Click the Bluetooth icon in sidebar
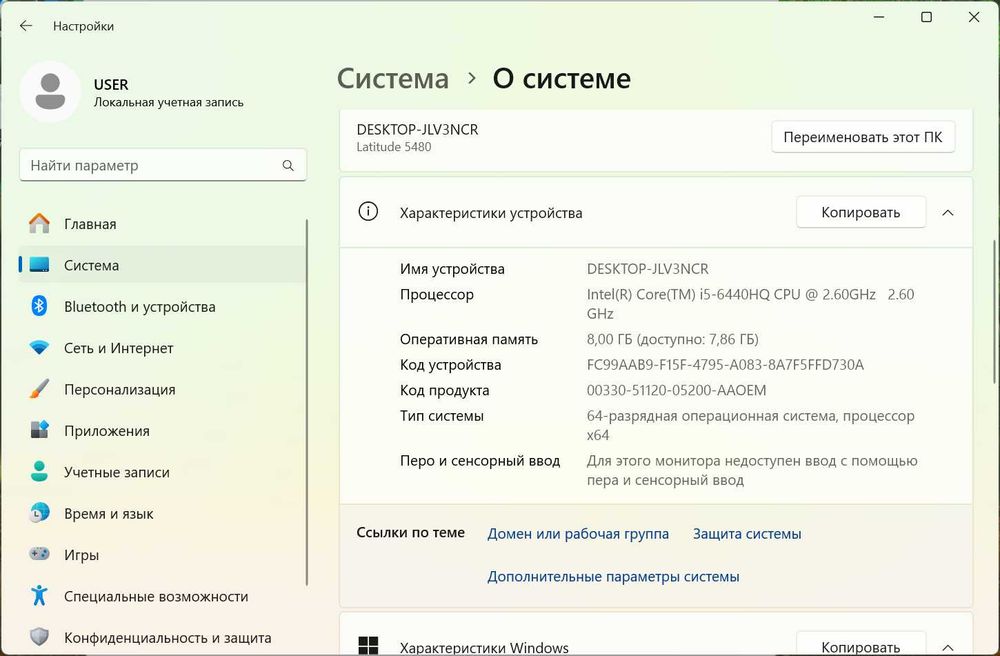This screenshot has height=656, width=1000. pyautogui.click(x=39, y=307)
